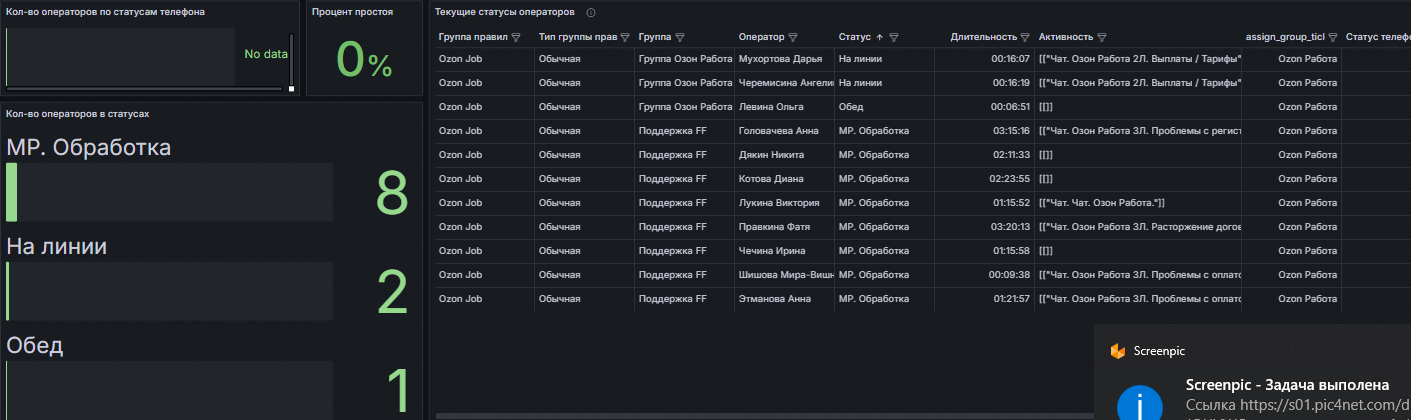Screen dimensions: 1411x420
Task: Select operator cell Котова Диана
Action: pos(784,179)
